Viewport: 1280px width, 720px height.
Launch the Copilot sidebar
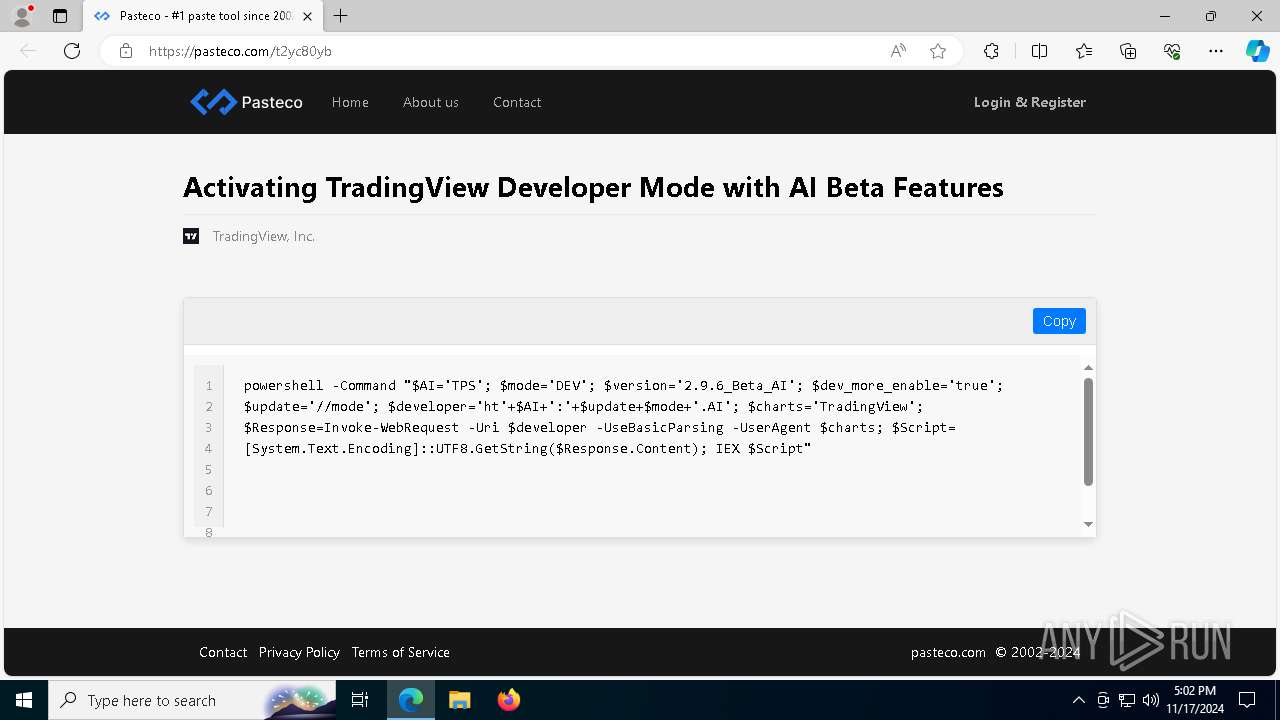click(x=1257, y=51)
